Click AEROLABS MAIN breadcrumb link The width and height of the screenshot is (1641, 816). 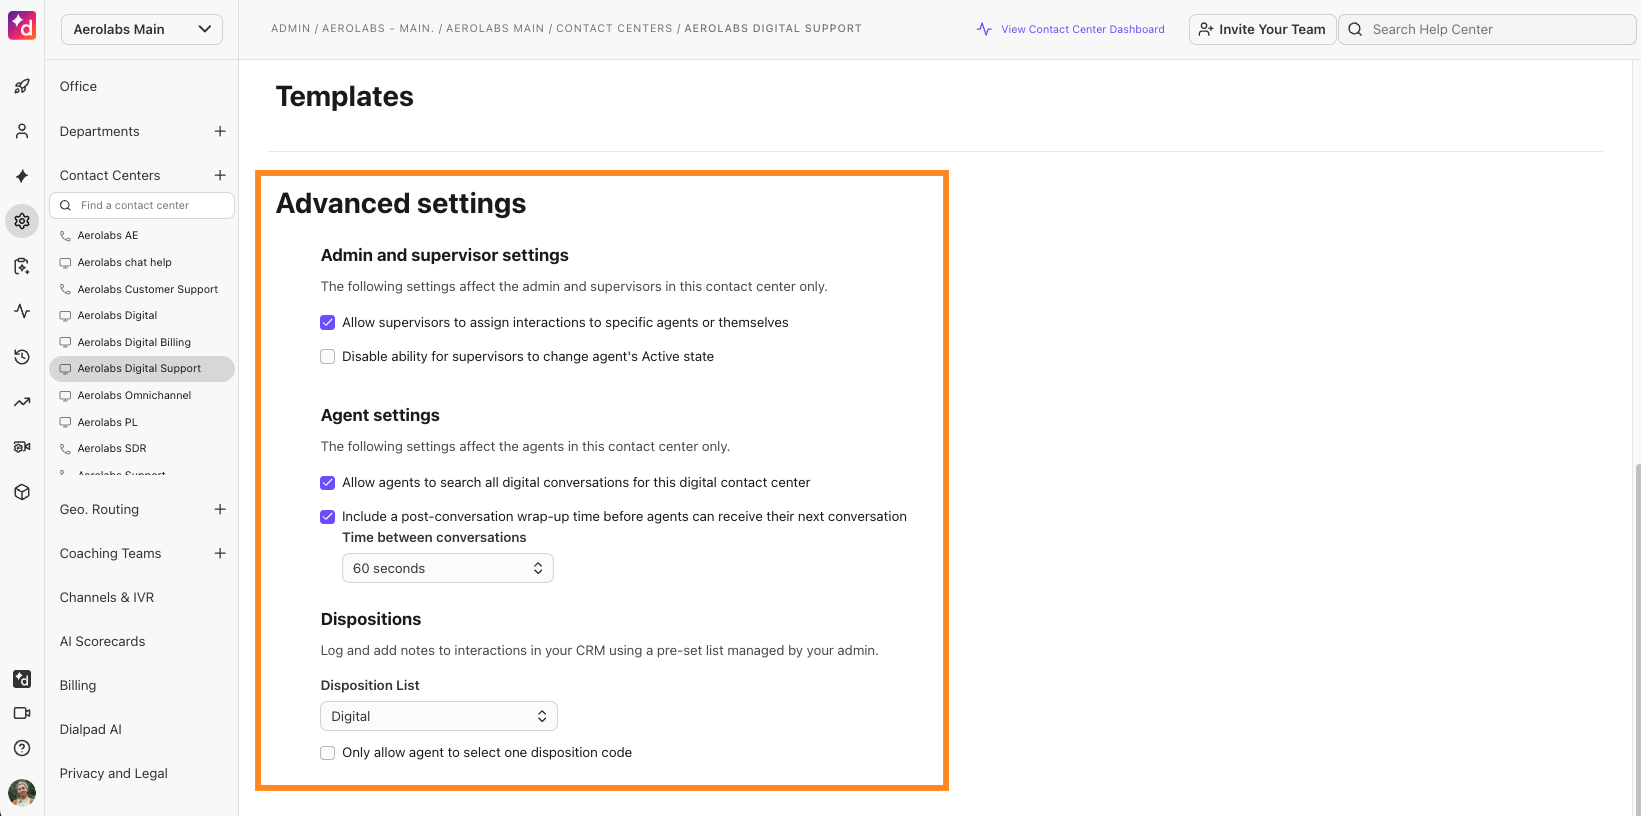[495, 28]
